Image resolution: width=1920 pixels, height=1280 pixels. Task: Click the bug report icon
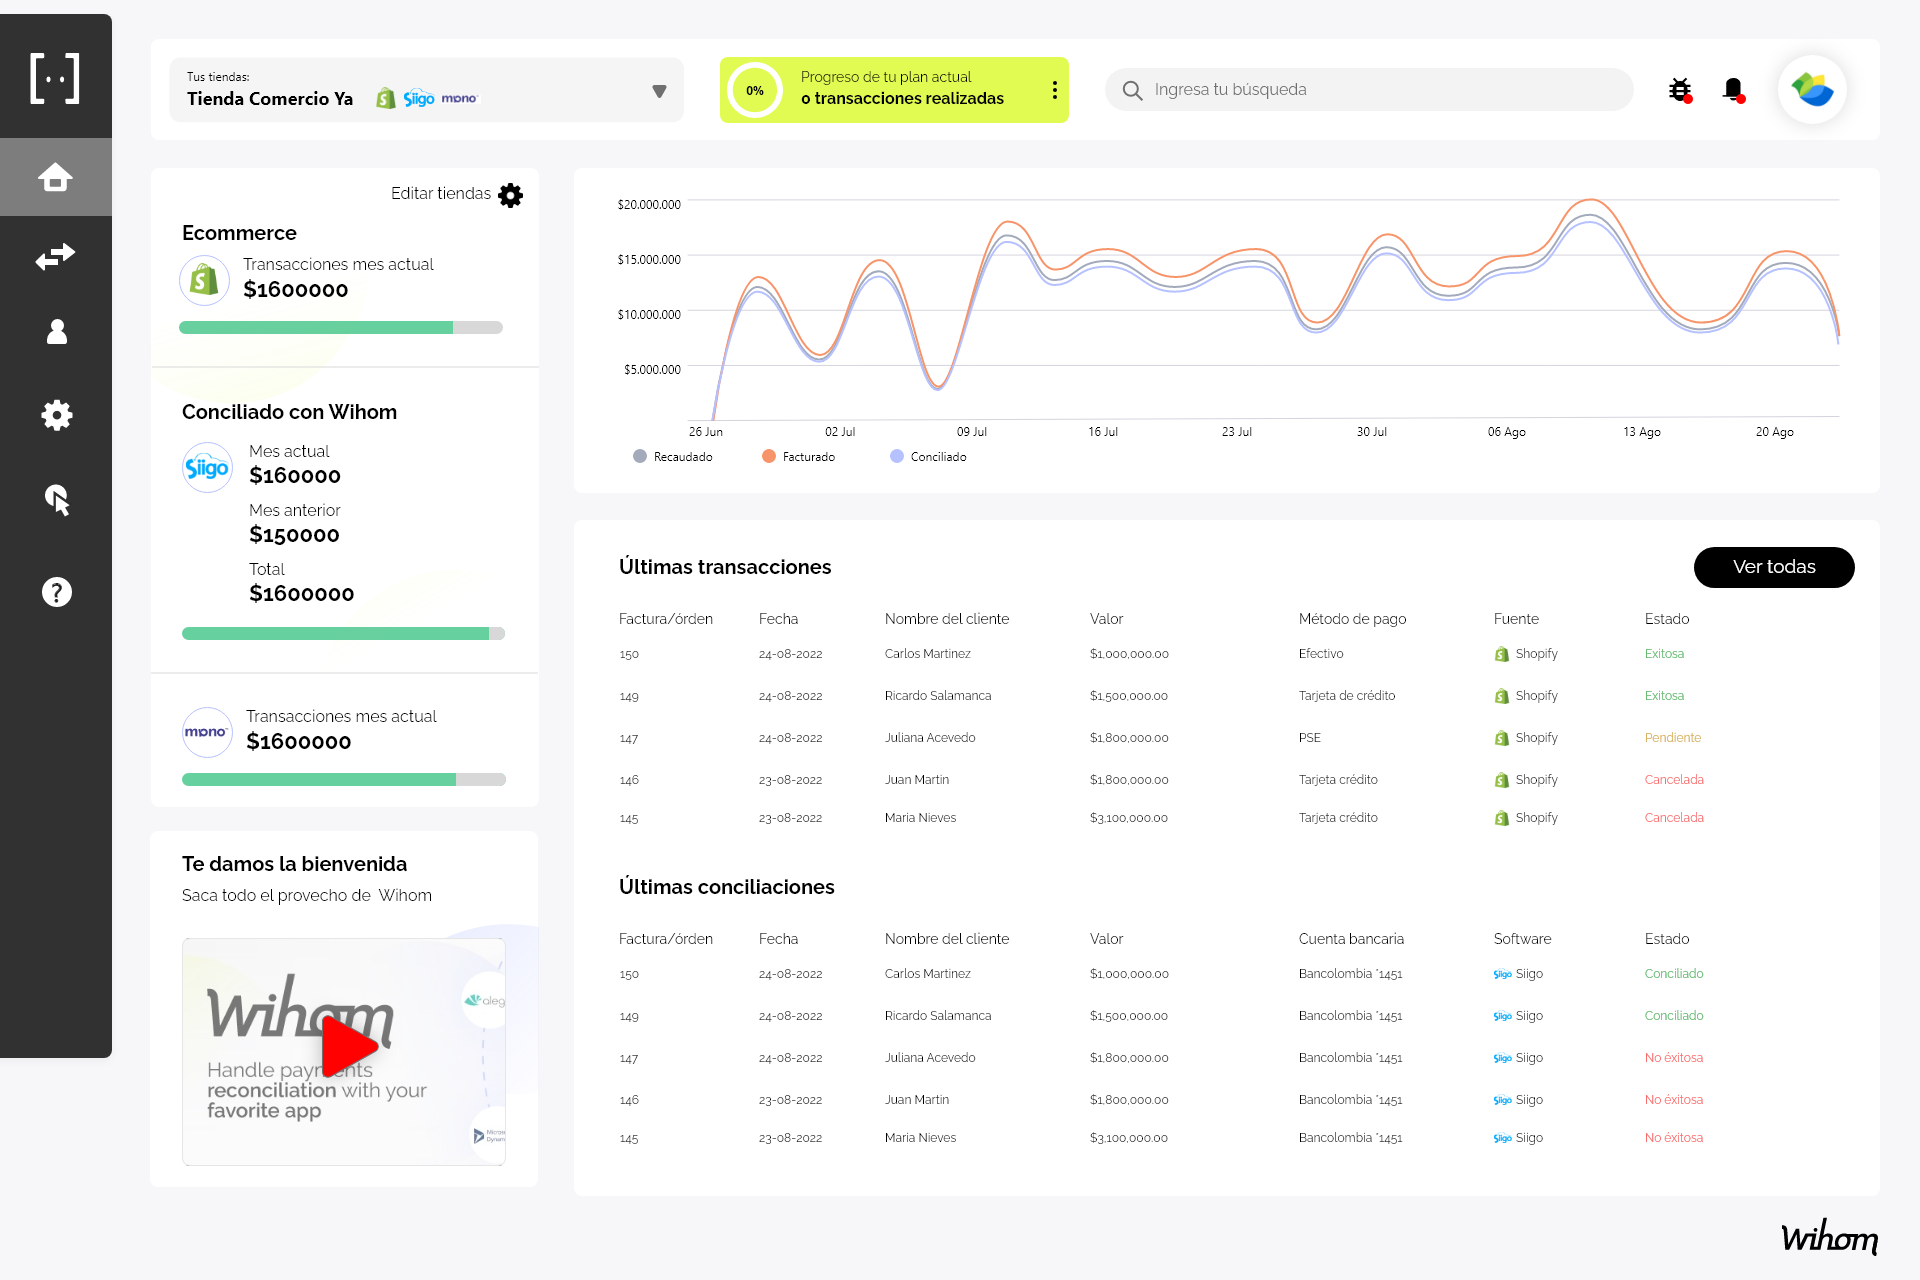pyautogui.click(x=1680, y=90)
